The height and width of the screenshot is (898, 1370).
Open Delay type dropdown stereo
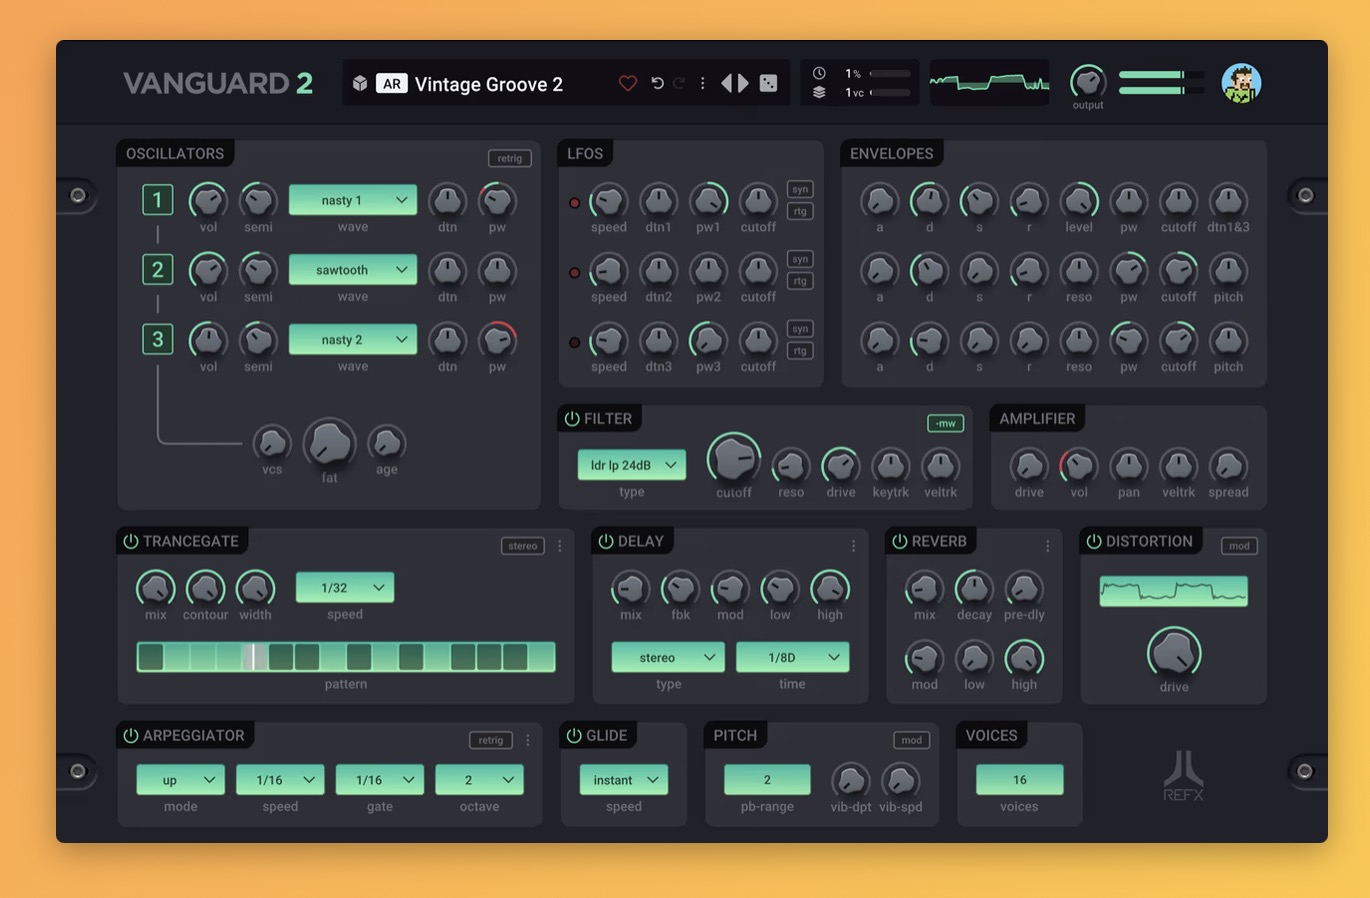coord(668,657)
